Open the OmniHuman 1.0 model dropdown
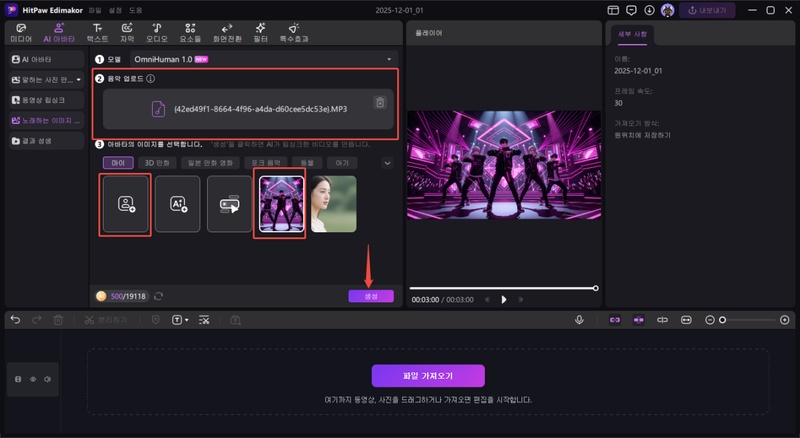800x438 pixels. point(263,59)
